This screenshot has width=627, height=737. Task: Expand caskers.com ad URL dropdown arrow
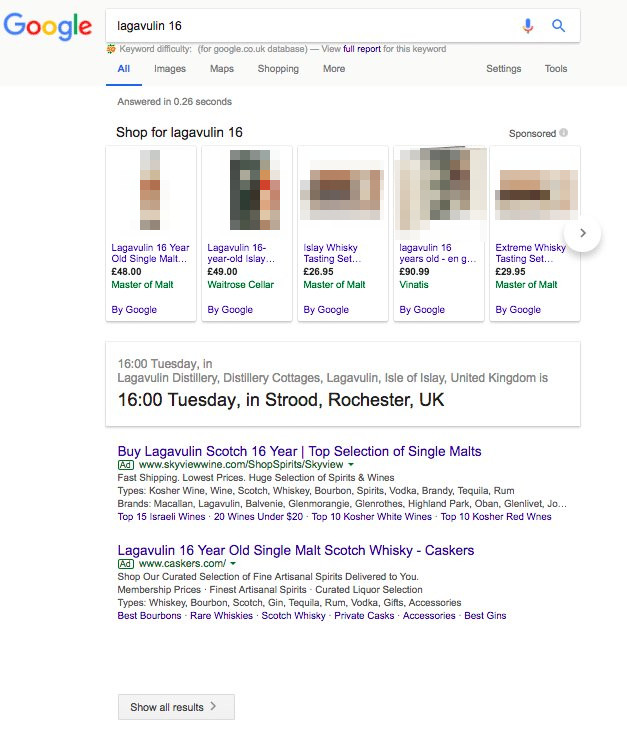(x=233, y=563)
